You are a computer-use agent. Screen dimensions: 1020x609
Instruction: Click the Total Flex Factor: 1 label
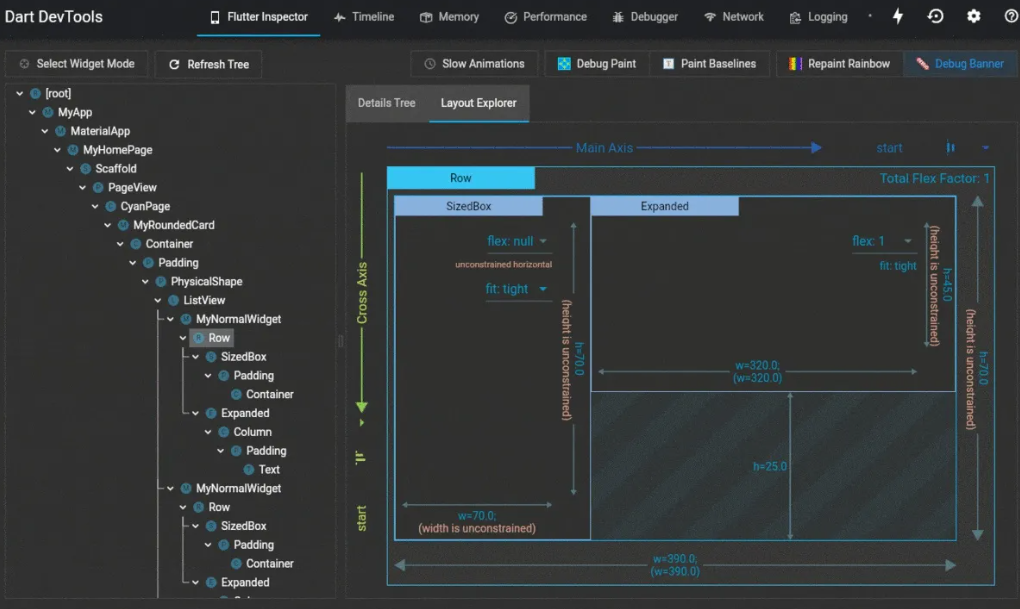[934, 178]
